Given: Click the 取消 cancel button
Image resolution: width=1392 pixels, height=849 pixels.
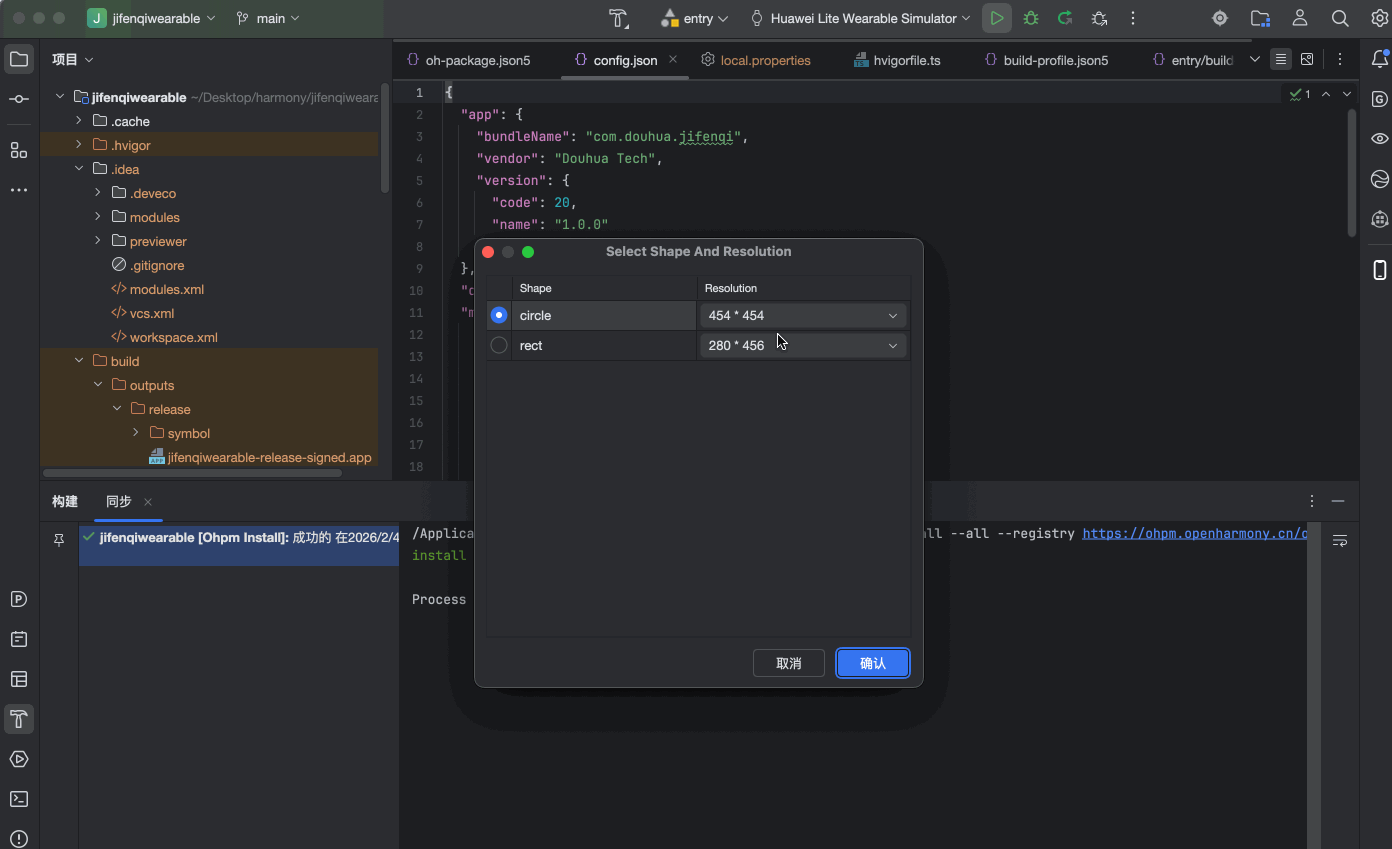Looking at the screenshot, I should tap(788, 663).
